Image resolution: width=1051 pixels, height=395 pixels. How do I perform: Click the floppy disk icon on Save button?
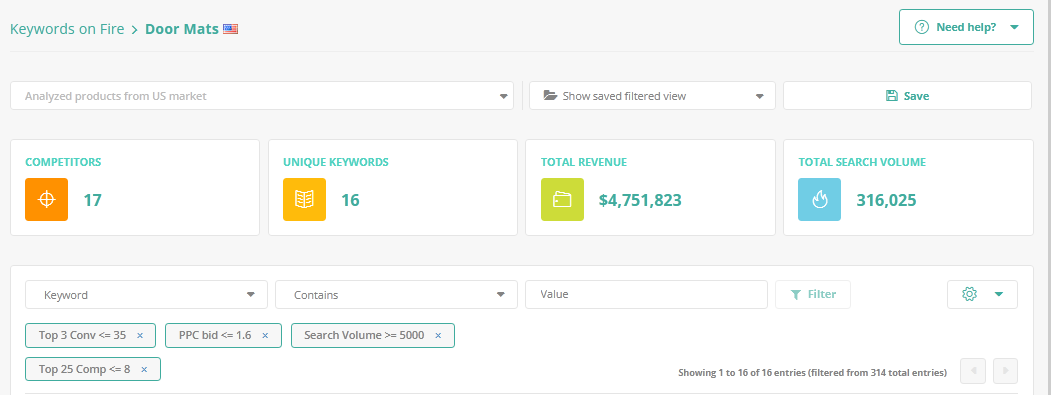(x=891, y=96)
